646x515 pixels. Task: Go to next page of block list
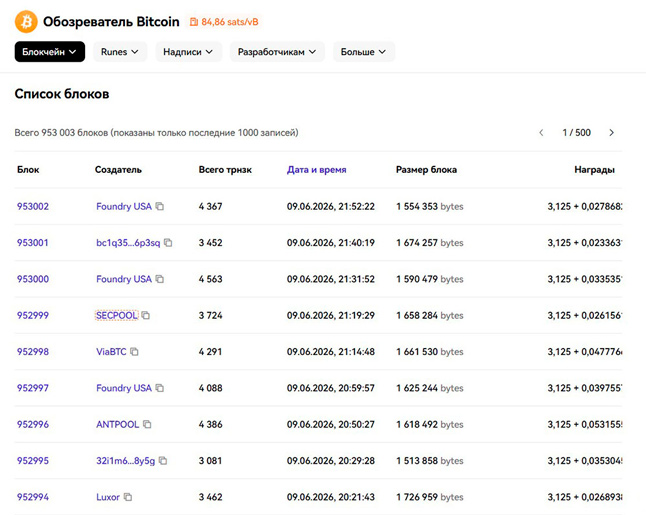point(611,133)
